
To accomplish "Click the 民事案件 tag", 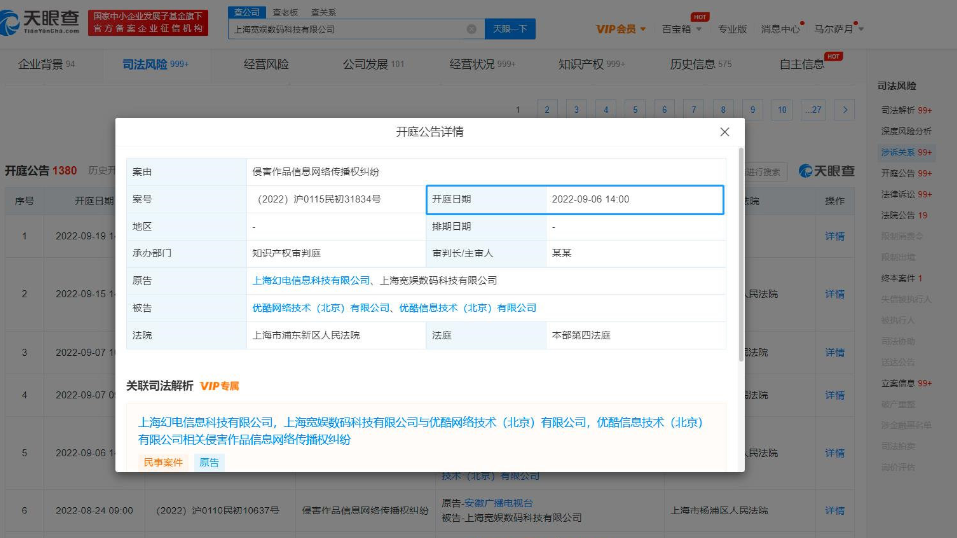I will 163,462.
